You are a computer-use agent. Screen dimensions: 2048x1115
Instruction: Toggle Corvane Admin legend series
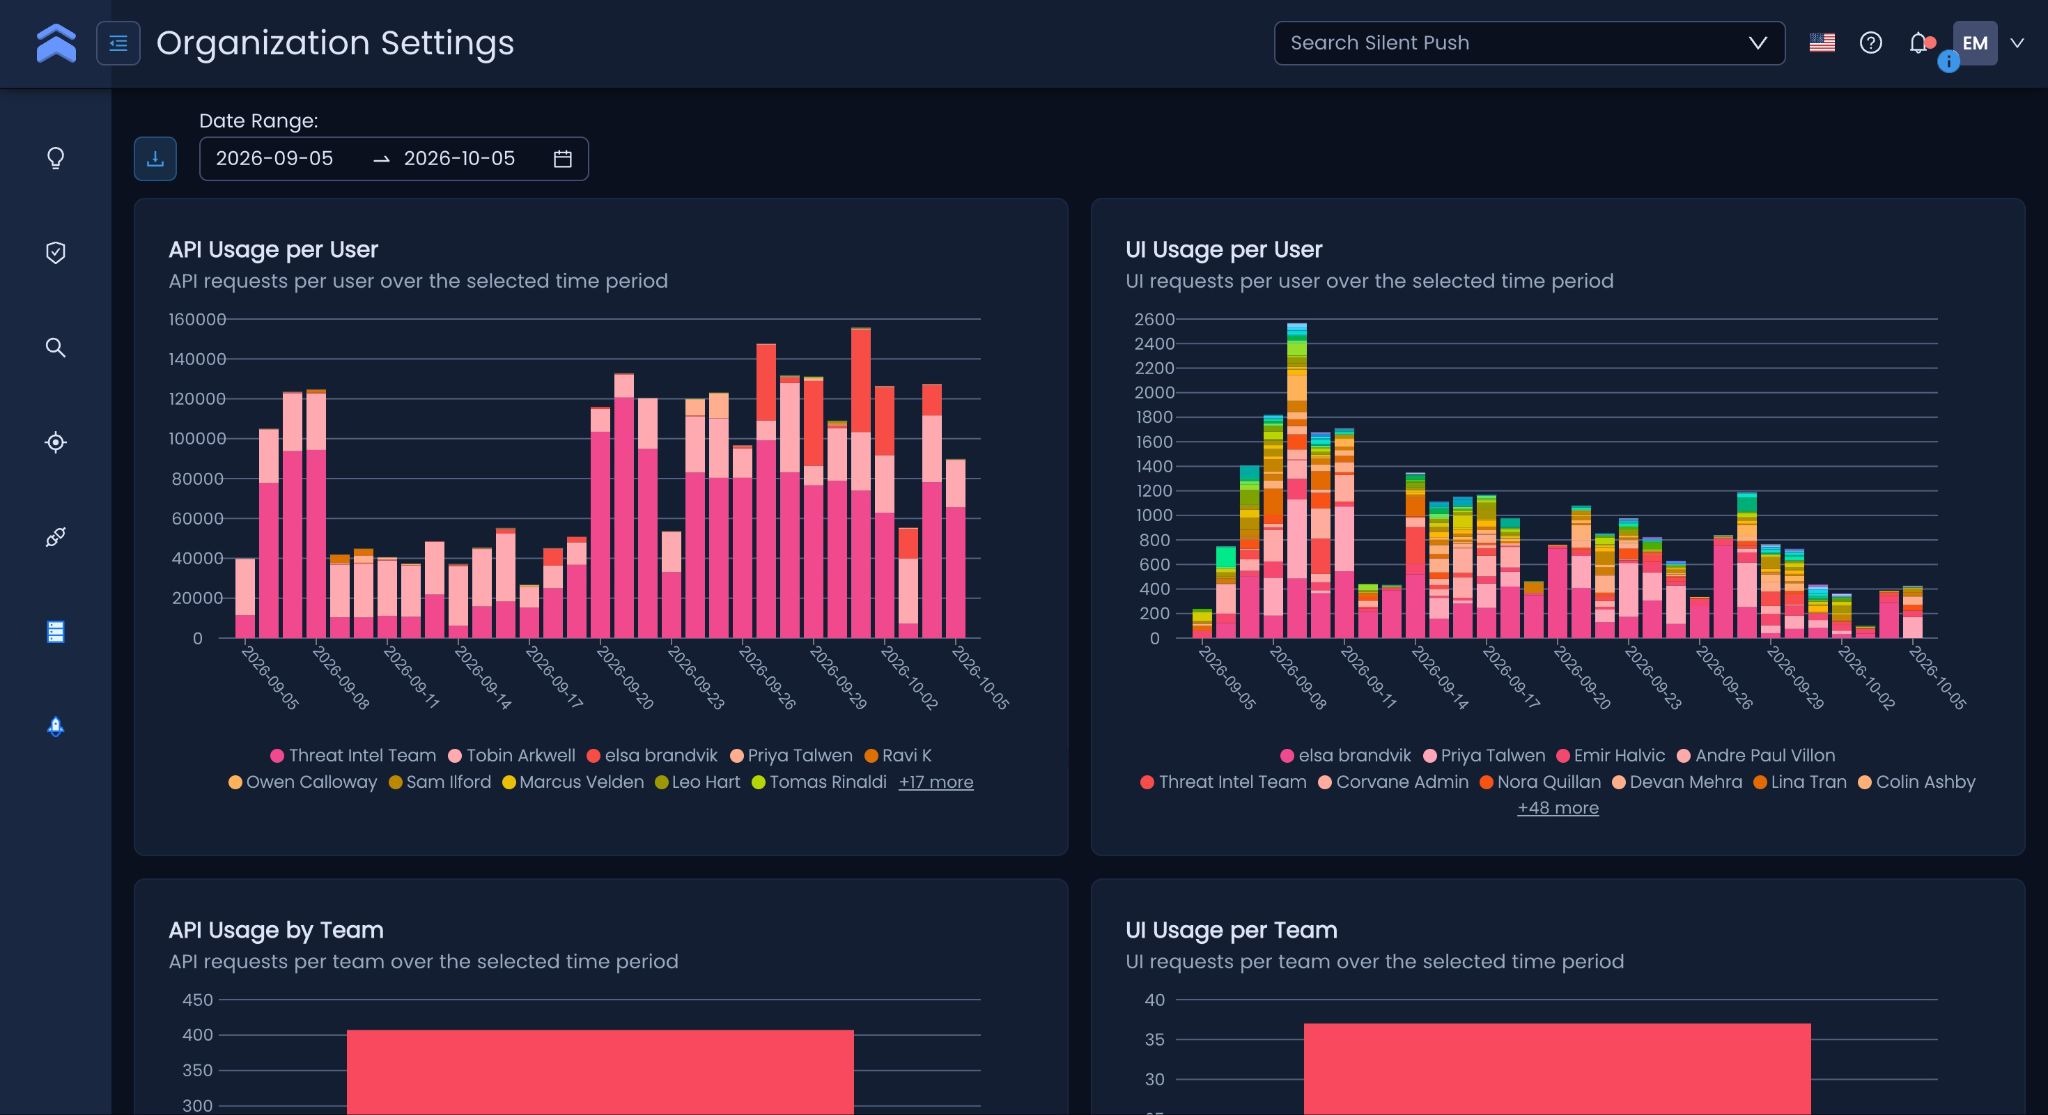coord(1394,782)
